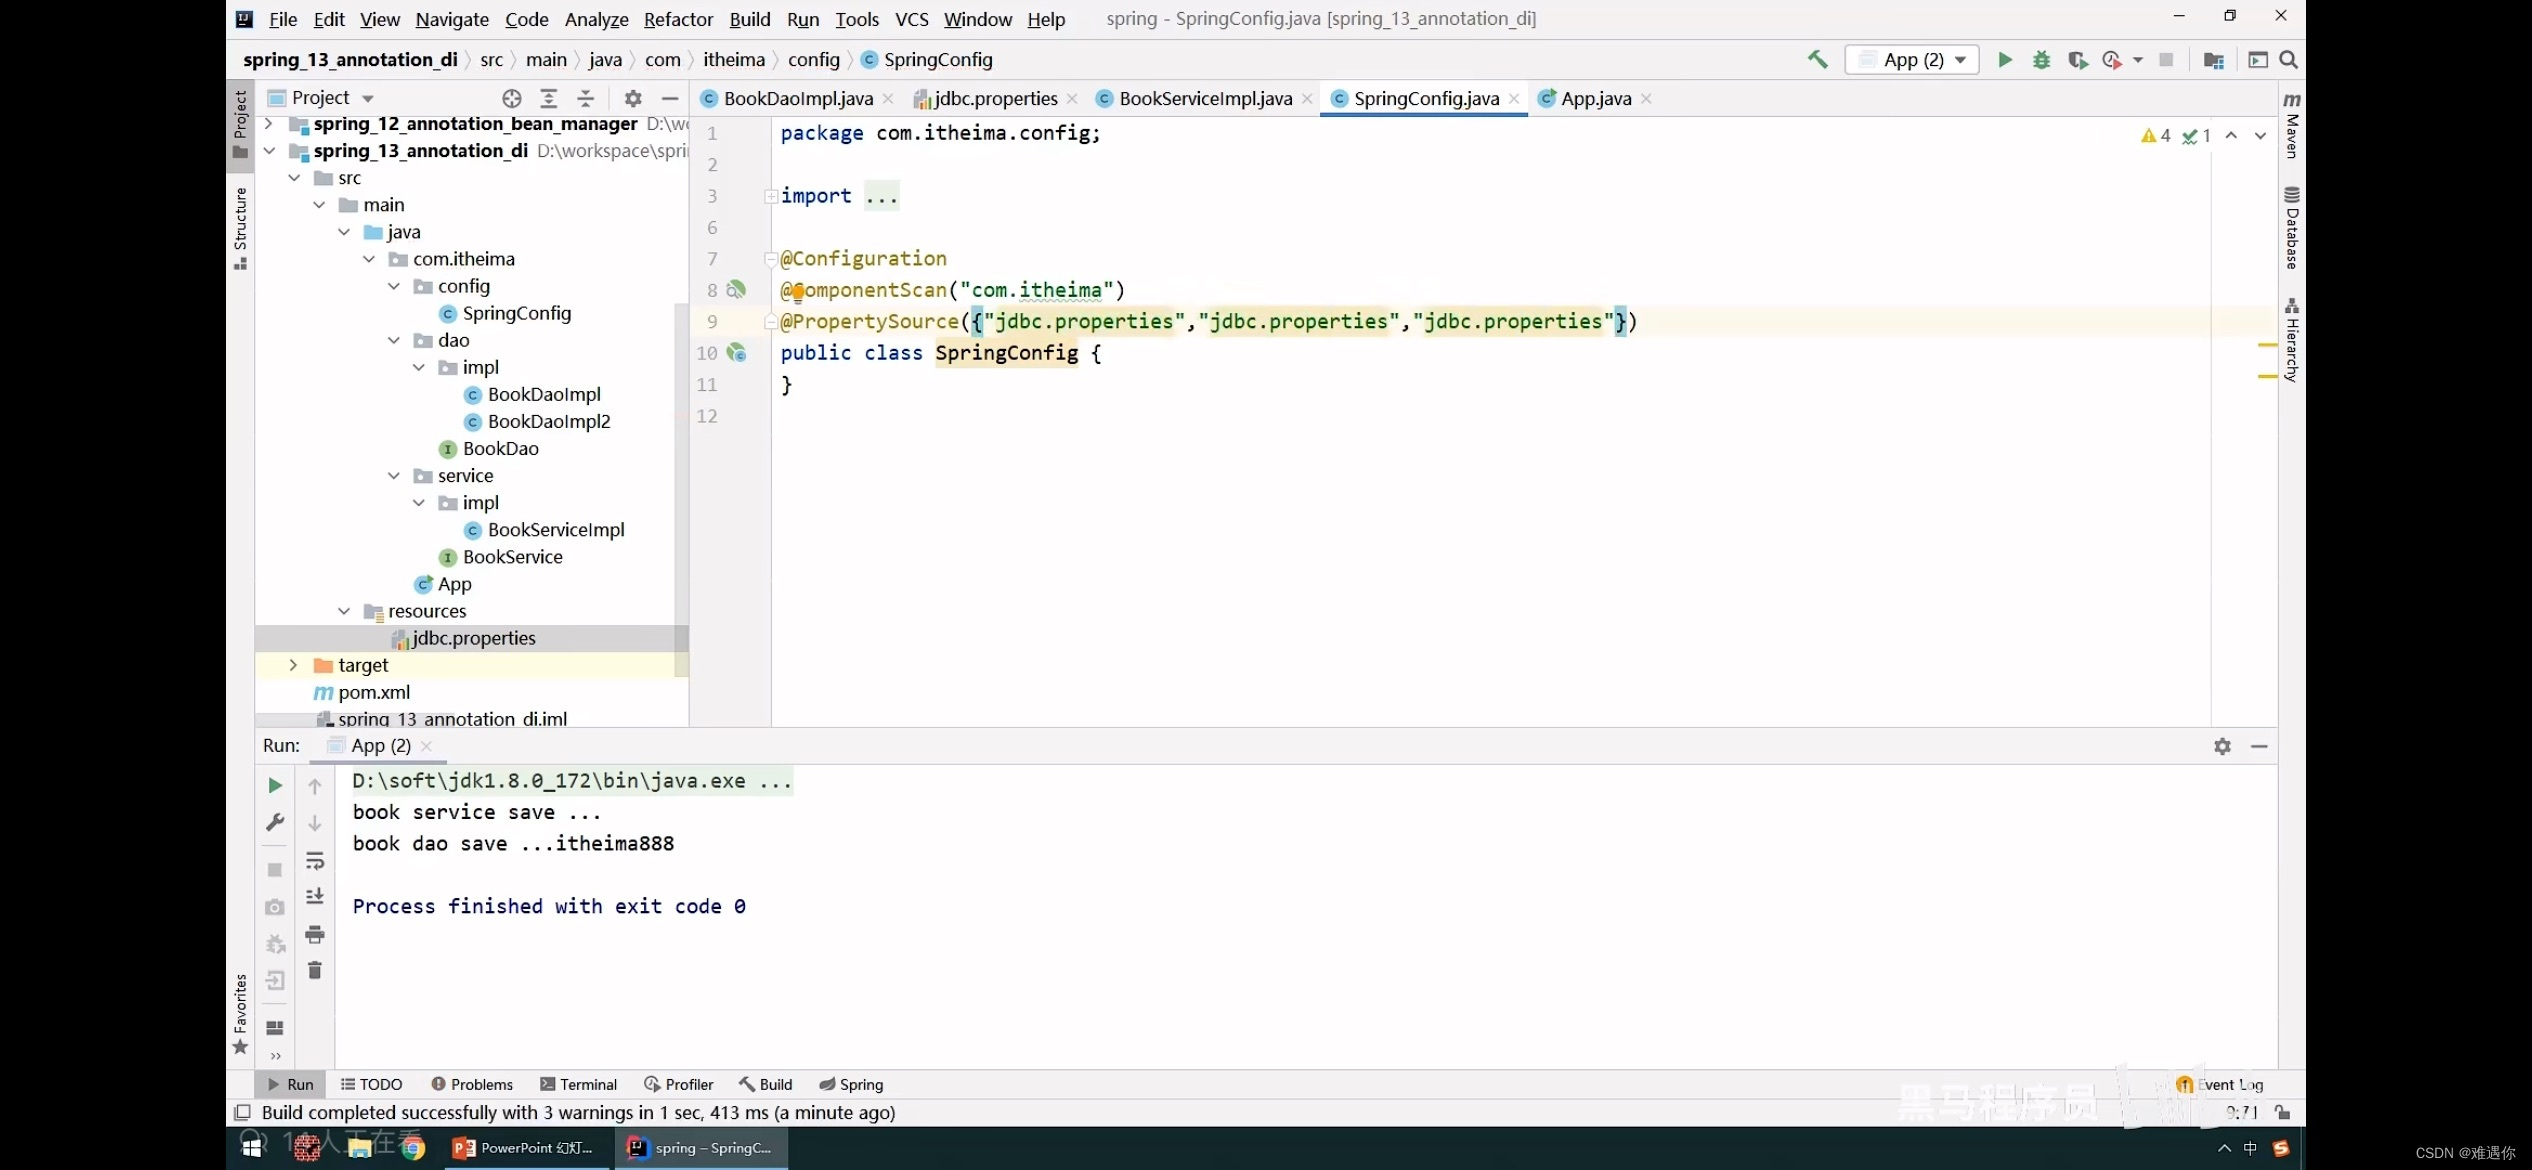This screenshot has height=1170, width=2532.
Task: Click scroll to end icon in Run console
Action: click(x=315, y=896)
